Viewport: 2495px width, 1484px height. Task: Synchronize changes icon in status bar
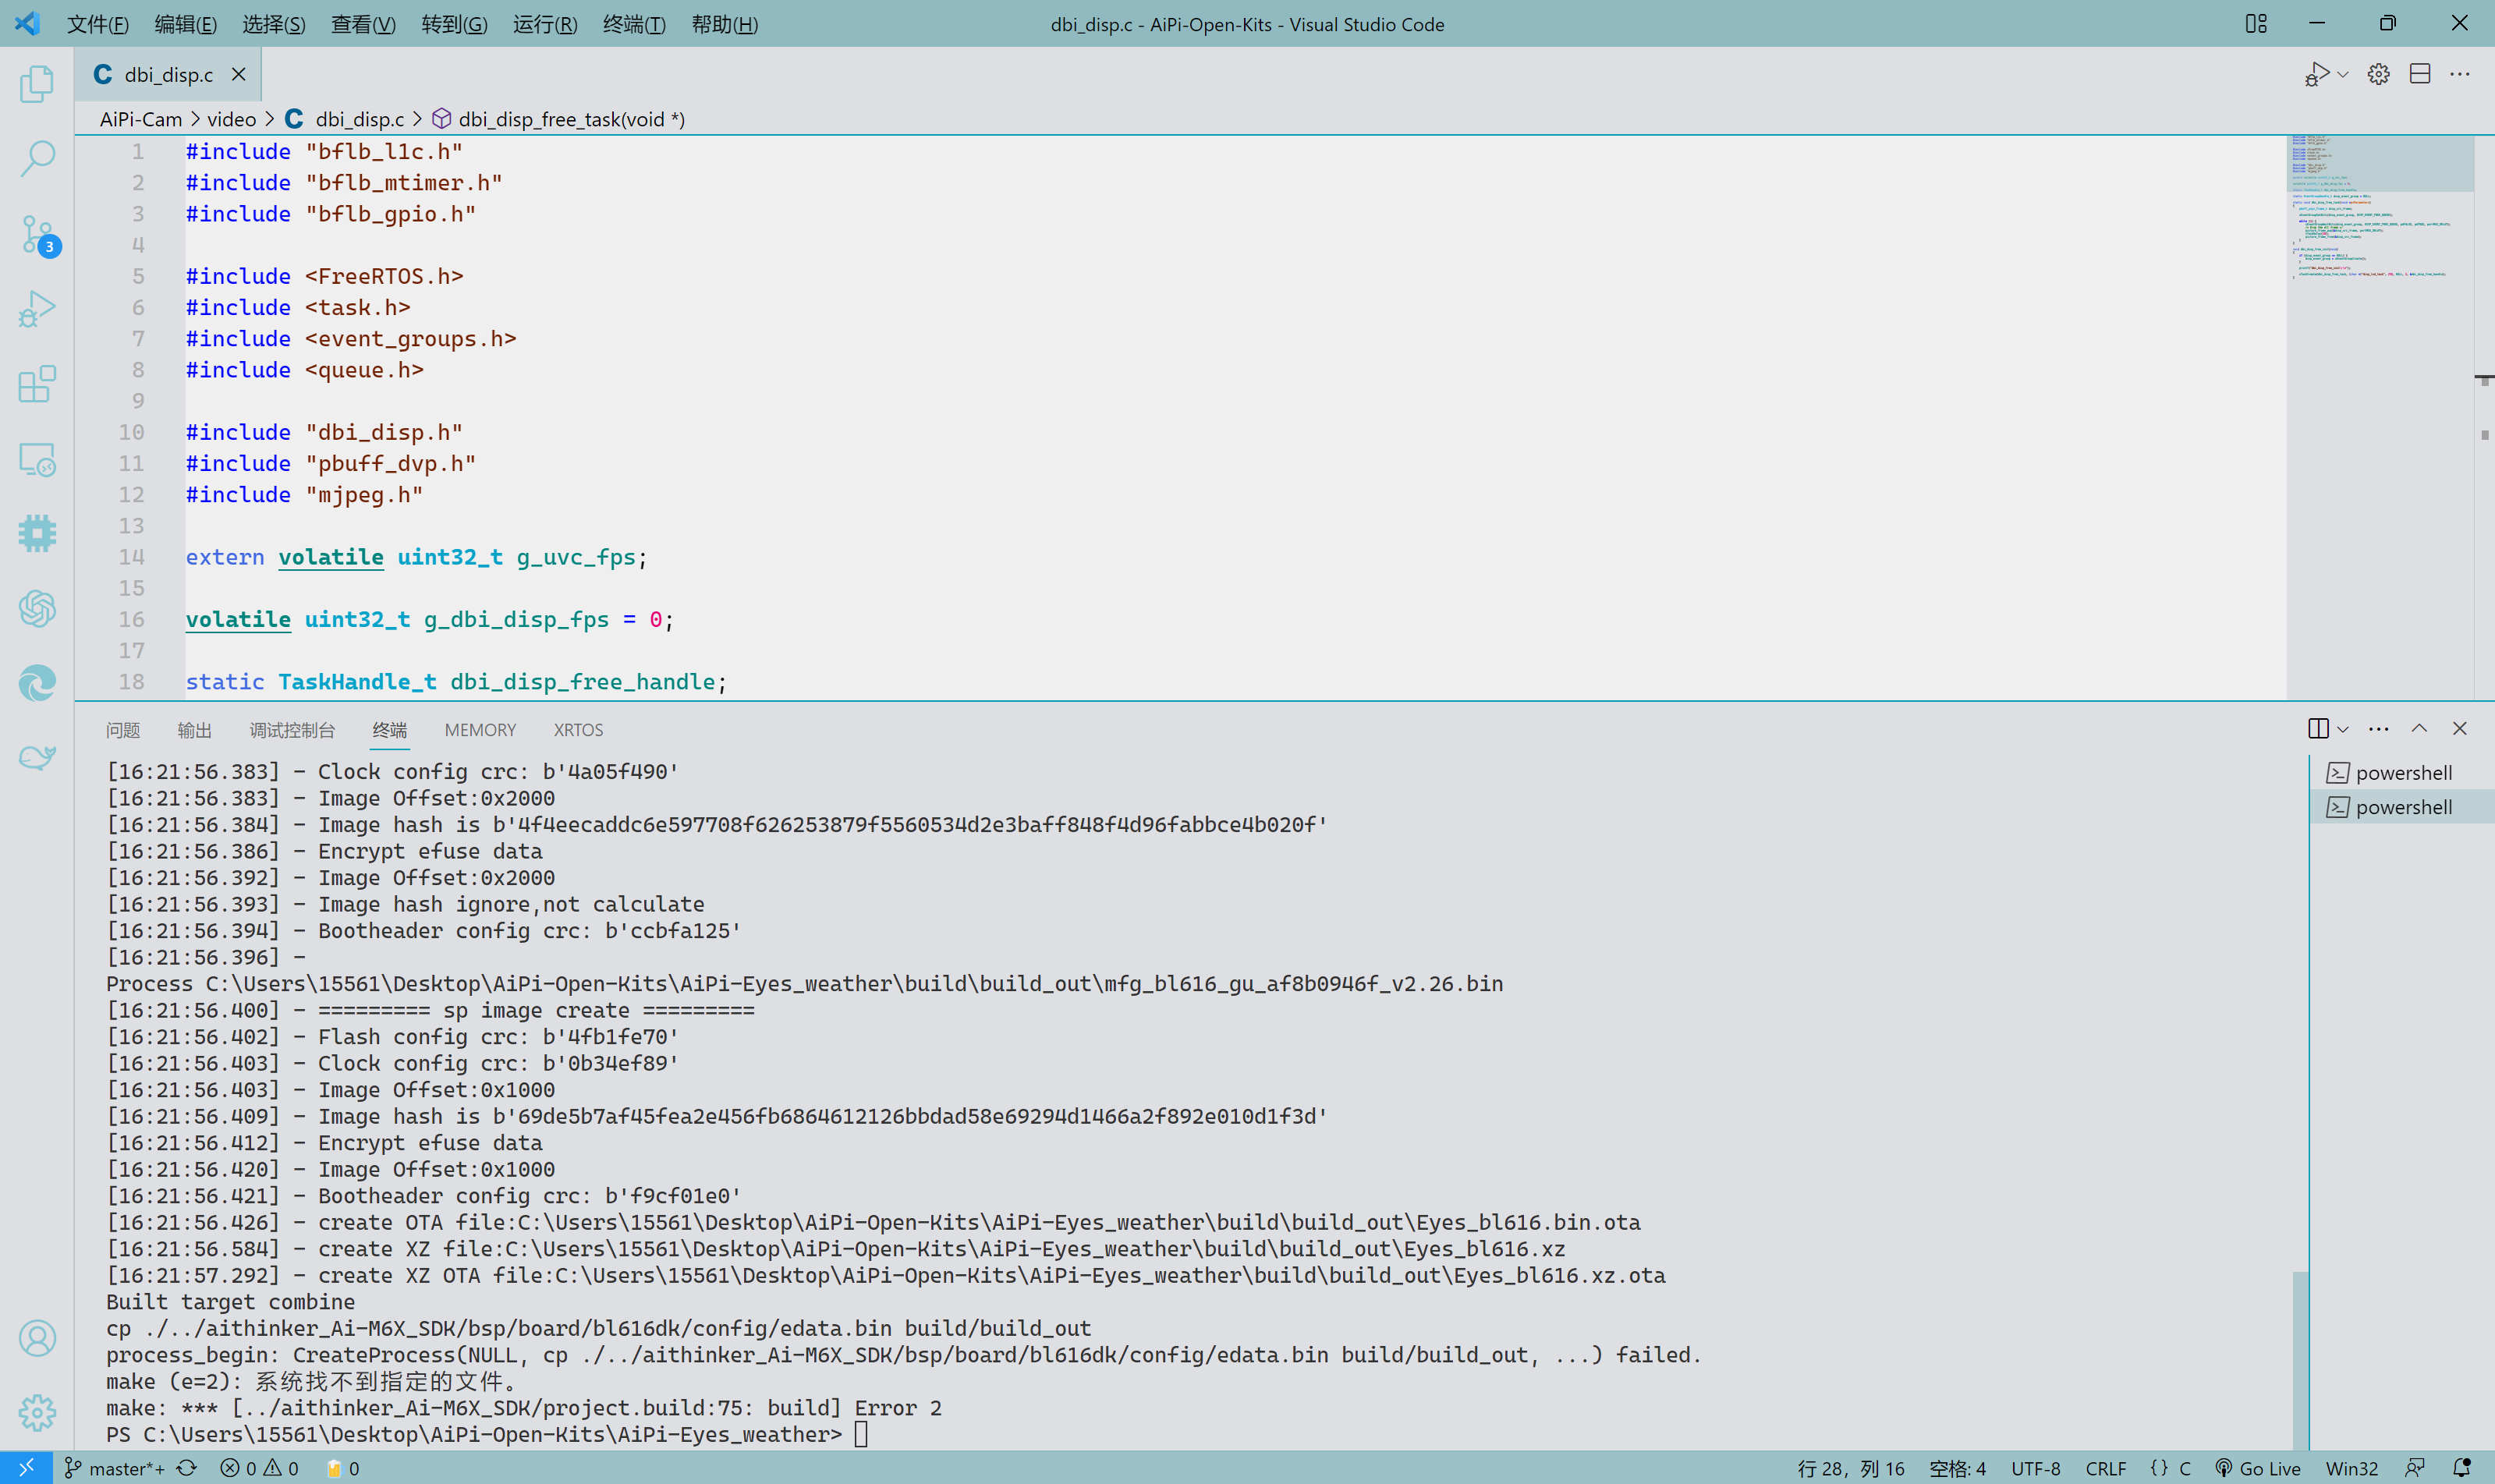point(187,1468)
